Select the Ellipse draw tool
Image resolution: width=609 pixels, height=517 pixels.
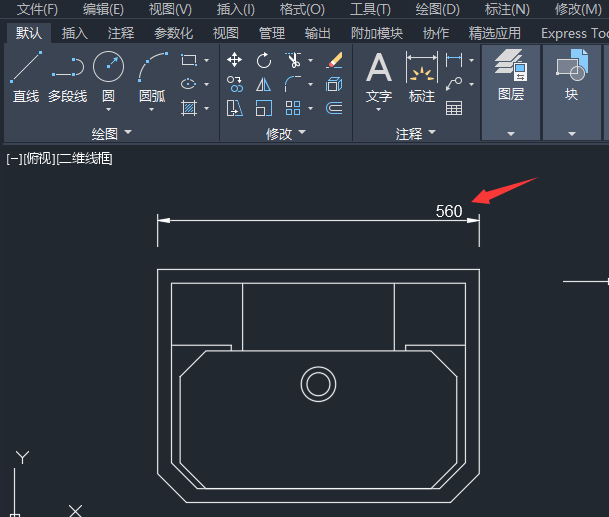pos(189,84)
